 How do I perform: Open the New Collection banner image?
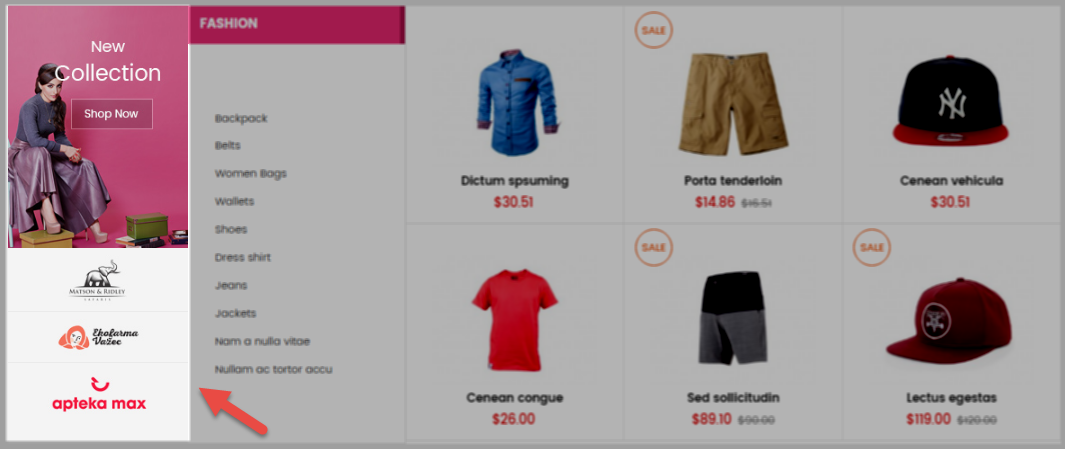(98, 127)
